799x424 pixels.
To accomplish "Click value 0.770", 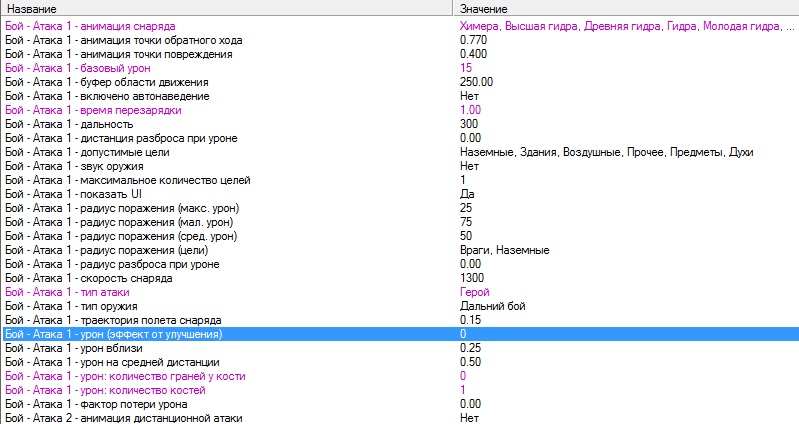I will click(473, 40).
